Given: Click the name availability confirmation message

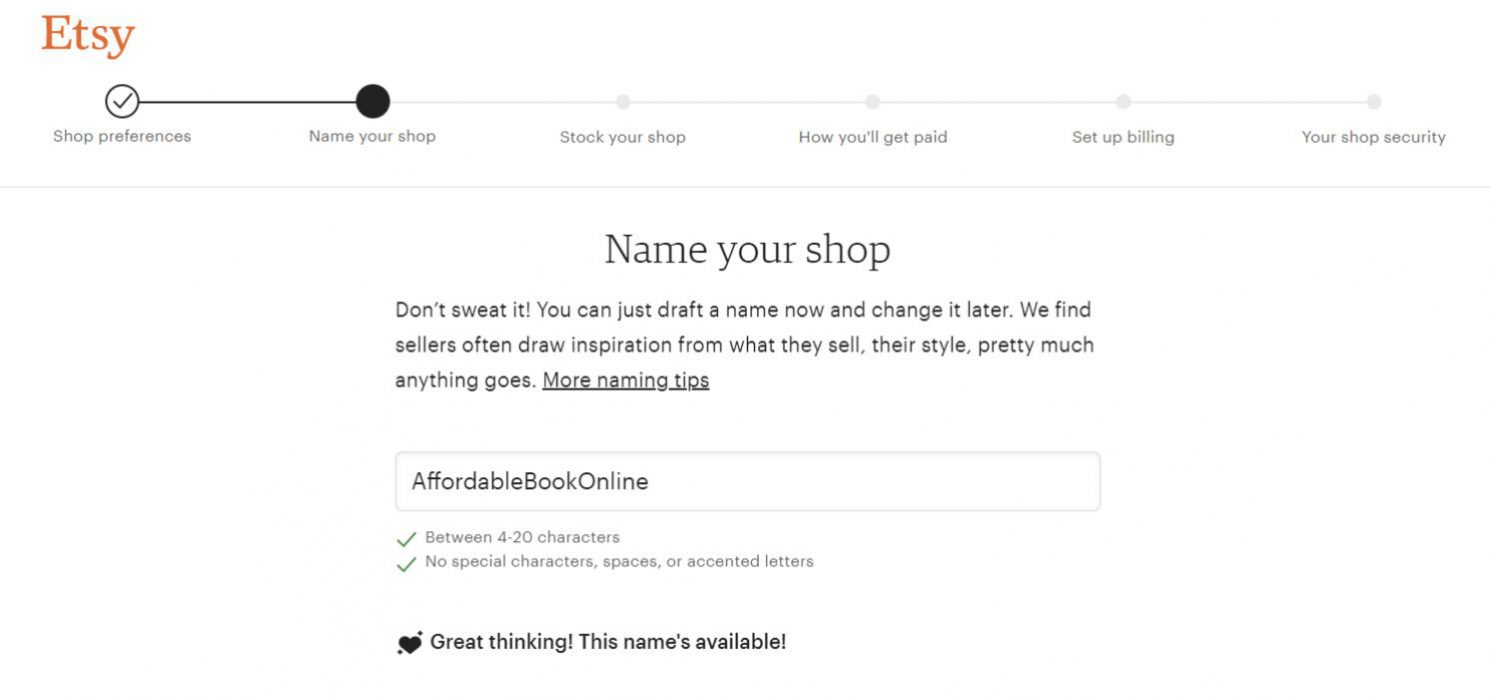Looking at the screenshot, I should pos(607,641).
